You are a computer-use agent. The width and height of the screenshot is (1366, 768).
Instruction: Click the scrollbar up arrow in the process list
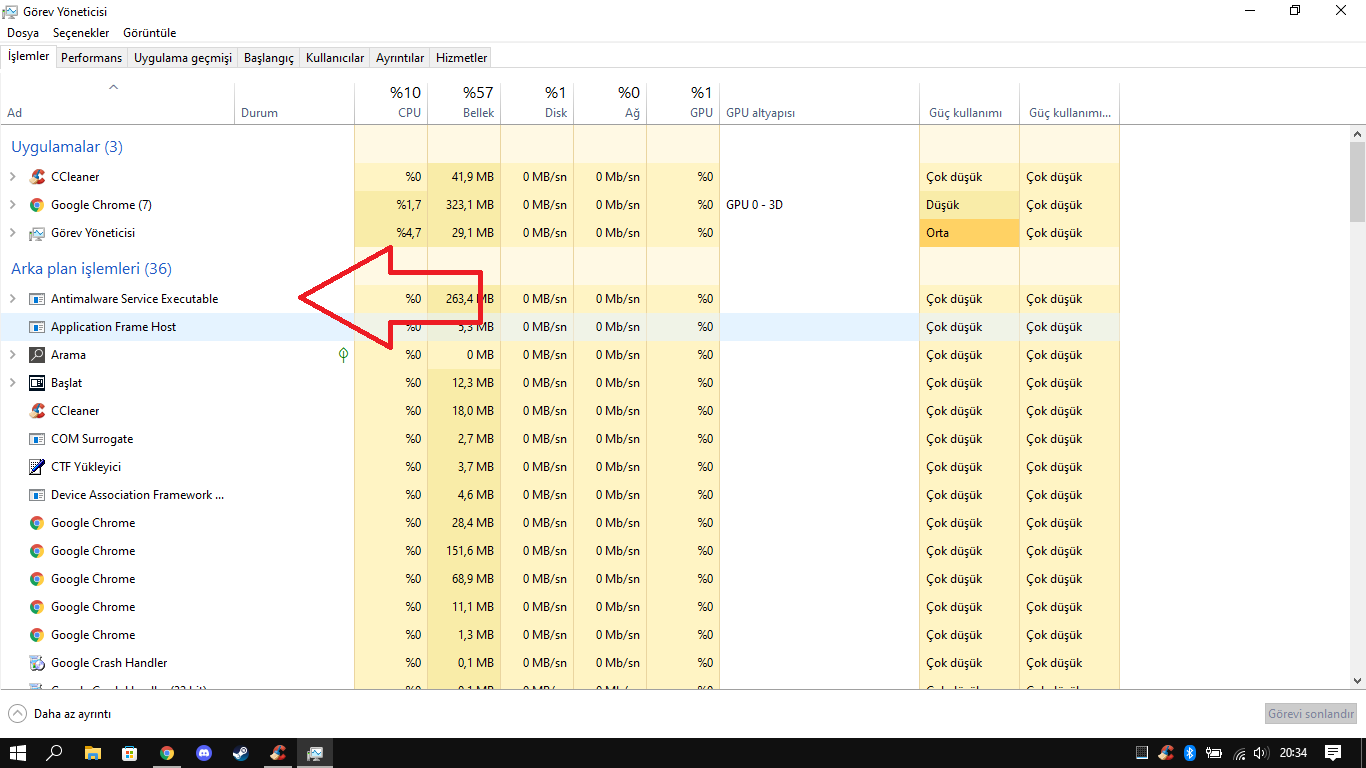point(1357,133)
